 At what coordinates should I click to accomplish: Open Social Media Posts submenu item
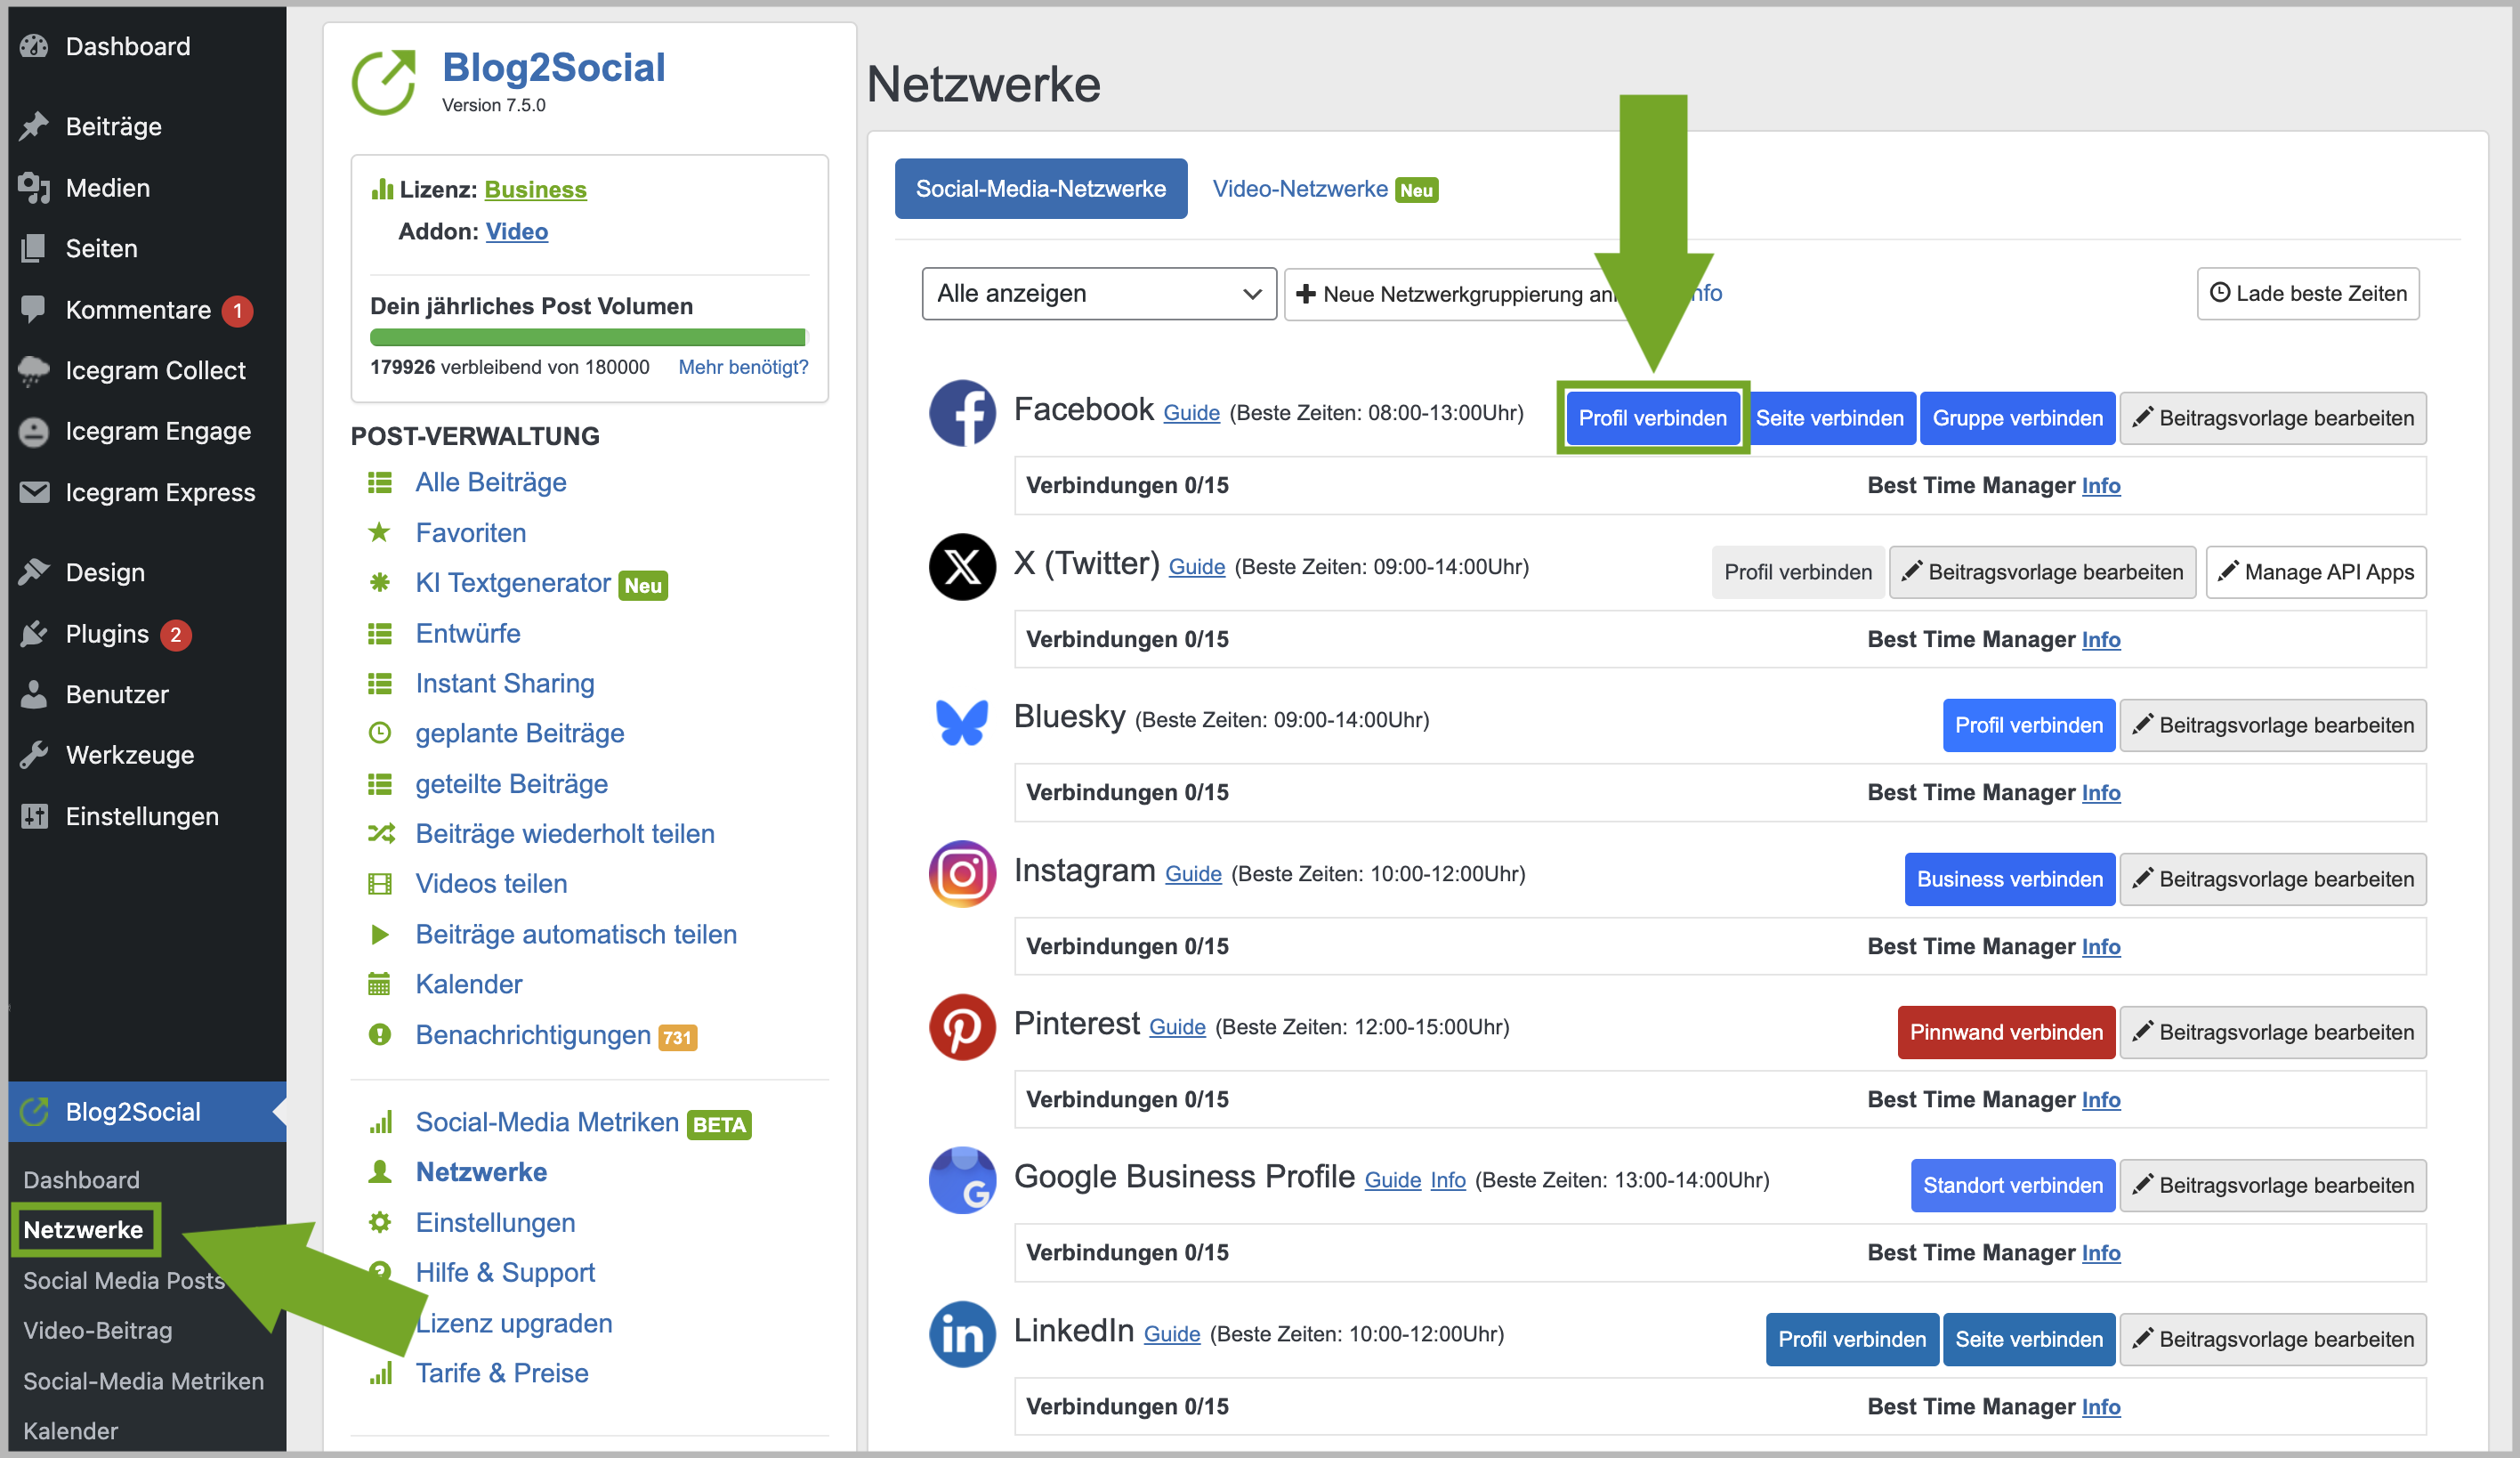point(124,1280)
